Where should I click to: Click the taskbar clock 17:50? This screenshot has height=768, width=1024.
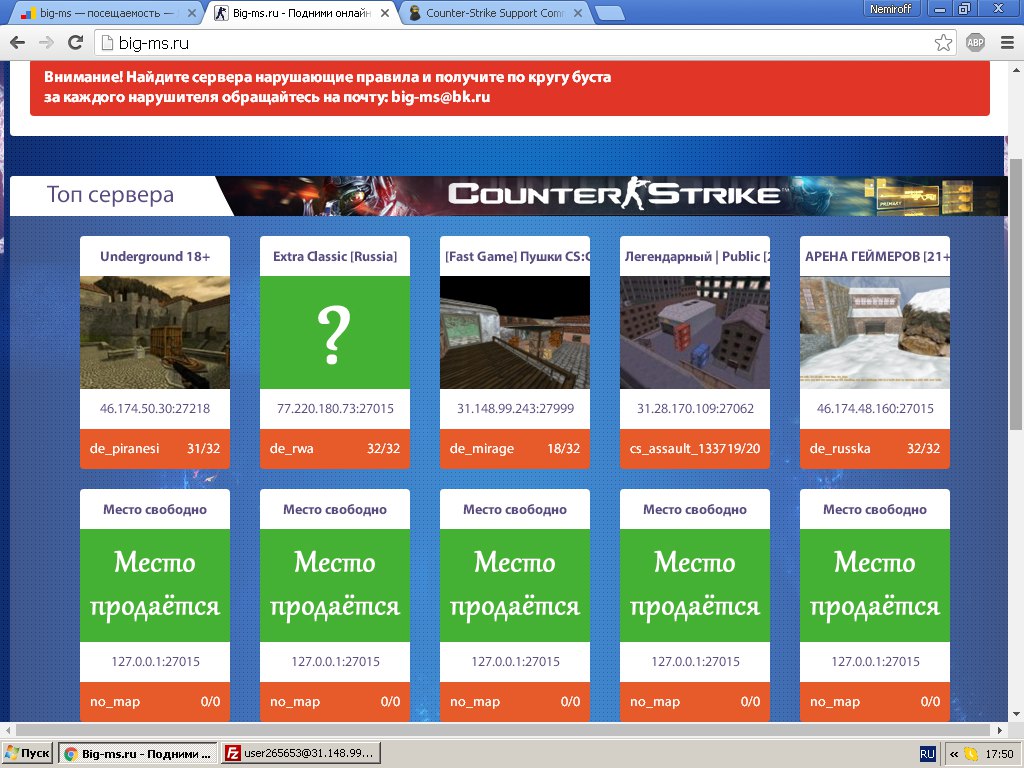coord(999,754)
